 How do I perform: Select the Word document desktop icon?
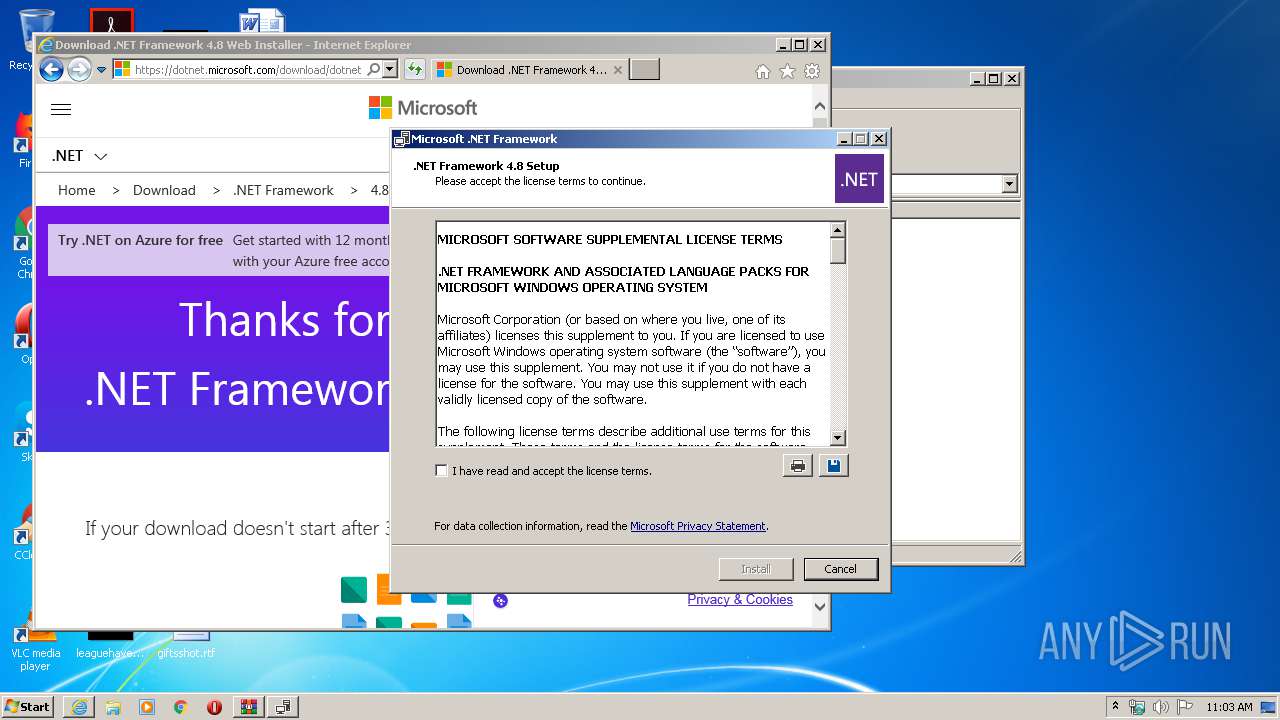(262, 21)
